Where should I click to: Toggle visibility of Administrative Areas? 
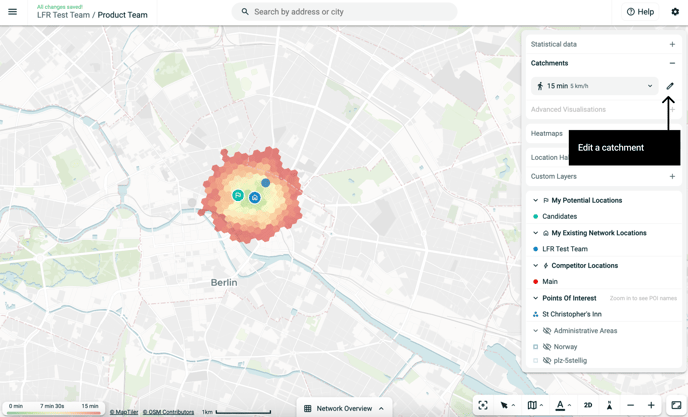(547, 331)
